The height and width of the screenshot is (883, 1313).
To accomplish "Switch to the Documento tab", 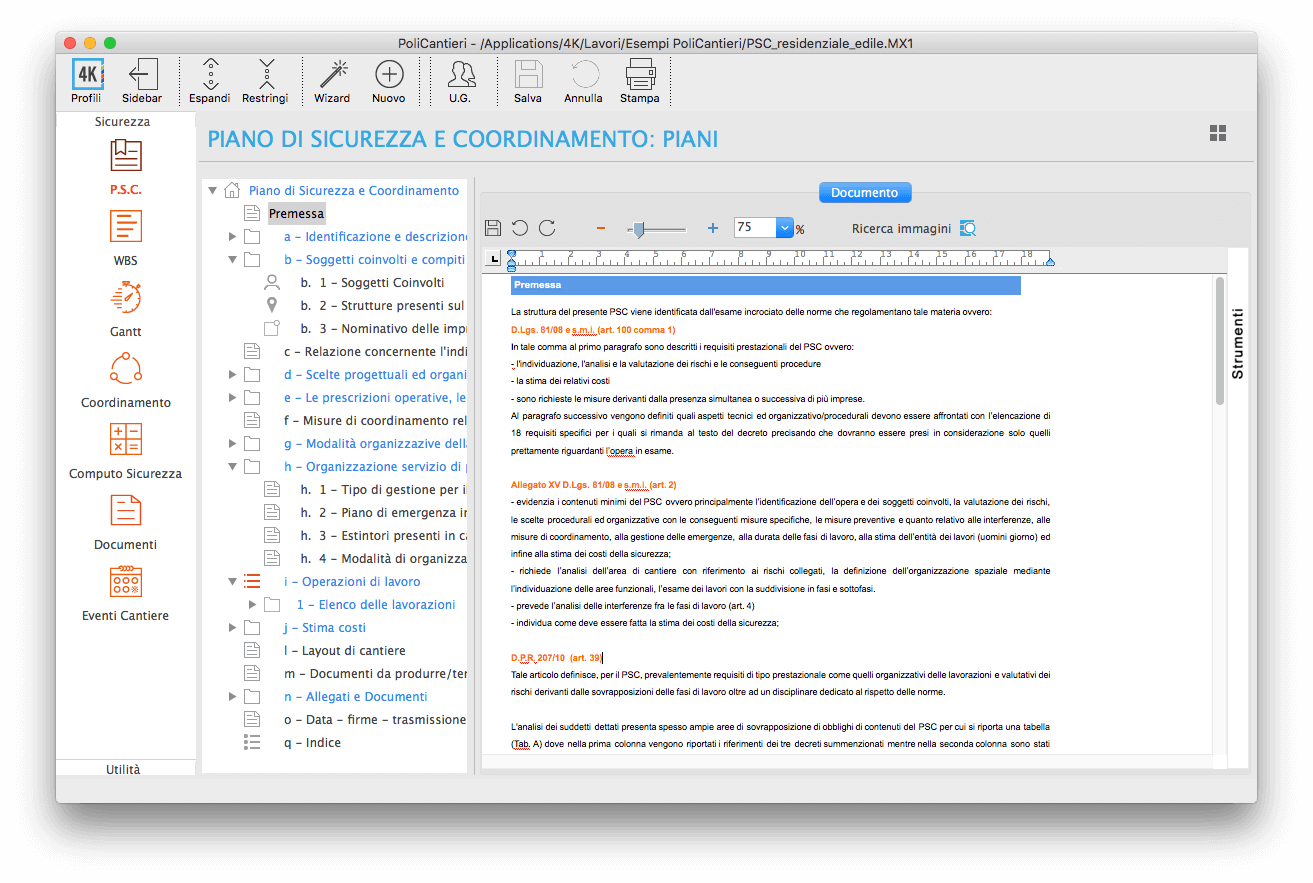I will [865, 193].
